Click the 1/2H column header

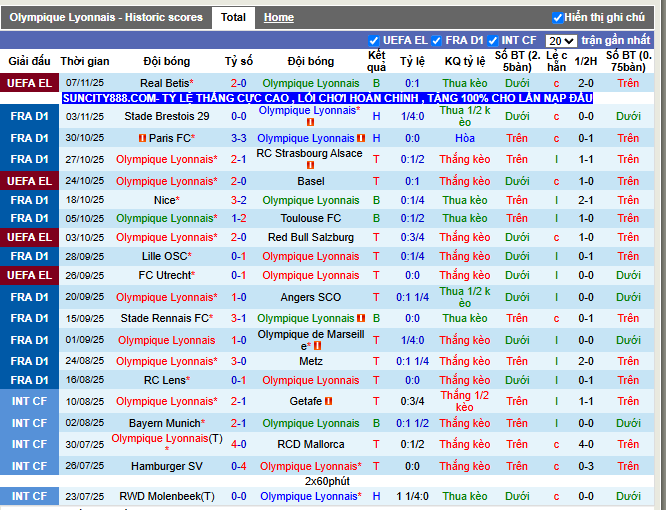point(586,61)
